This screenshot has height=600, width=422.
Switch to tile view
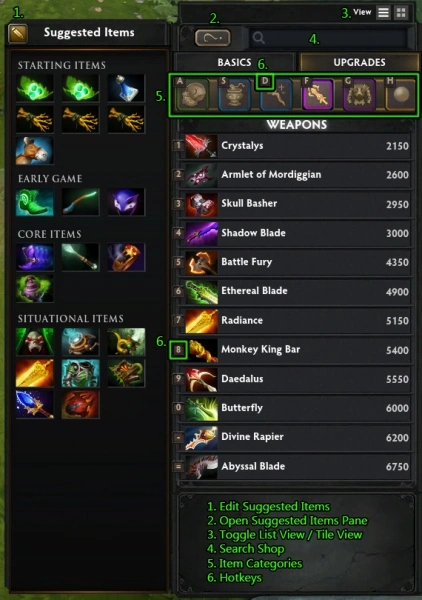point(401,13)
